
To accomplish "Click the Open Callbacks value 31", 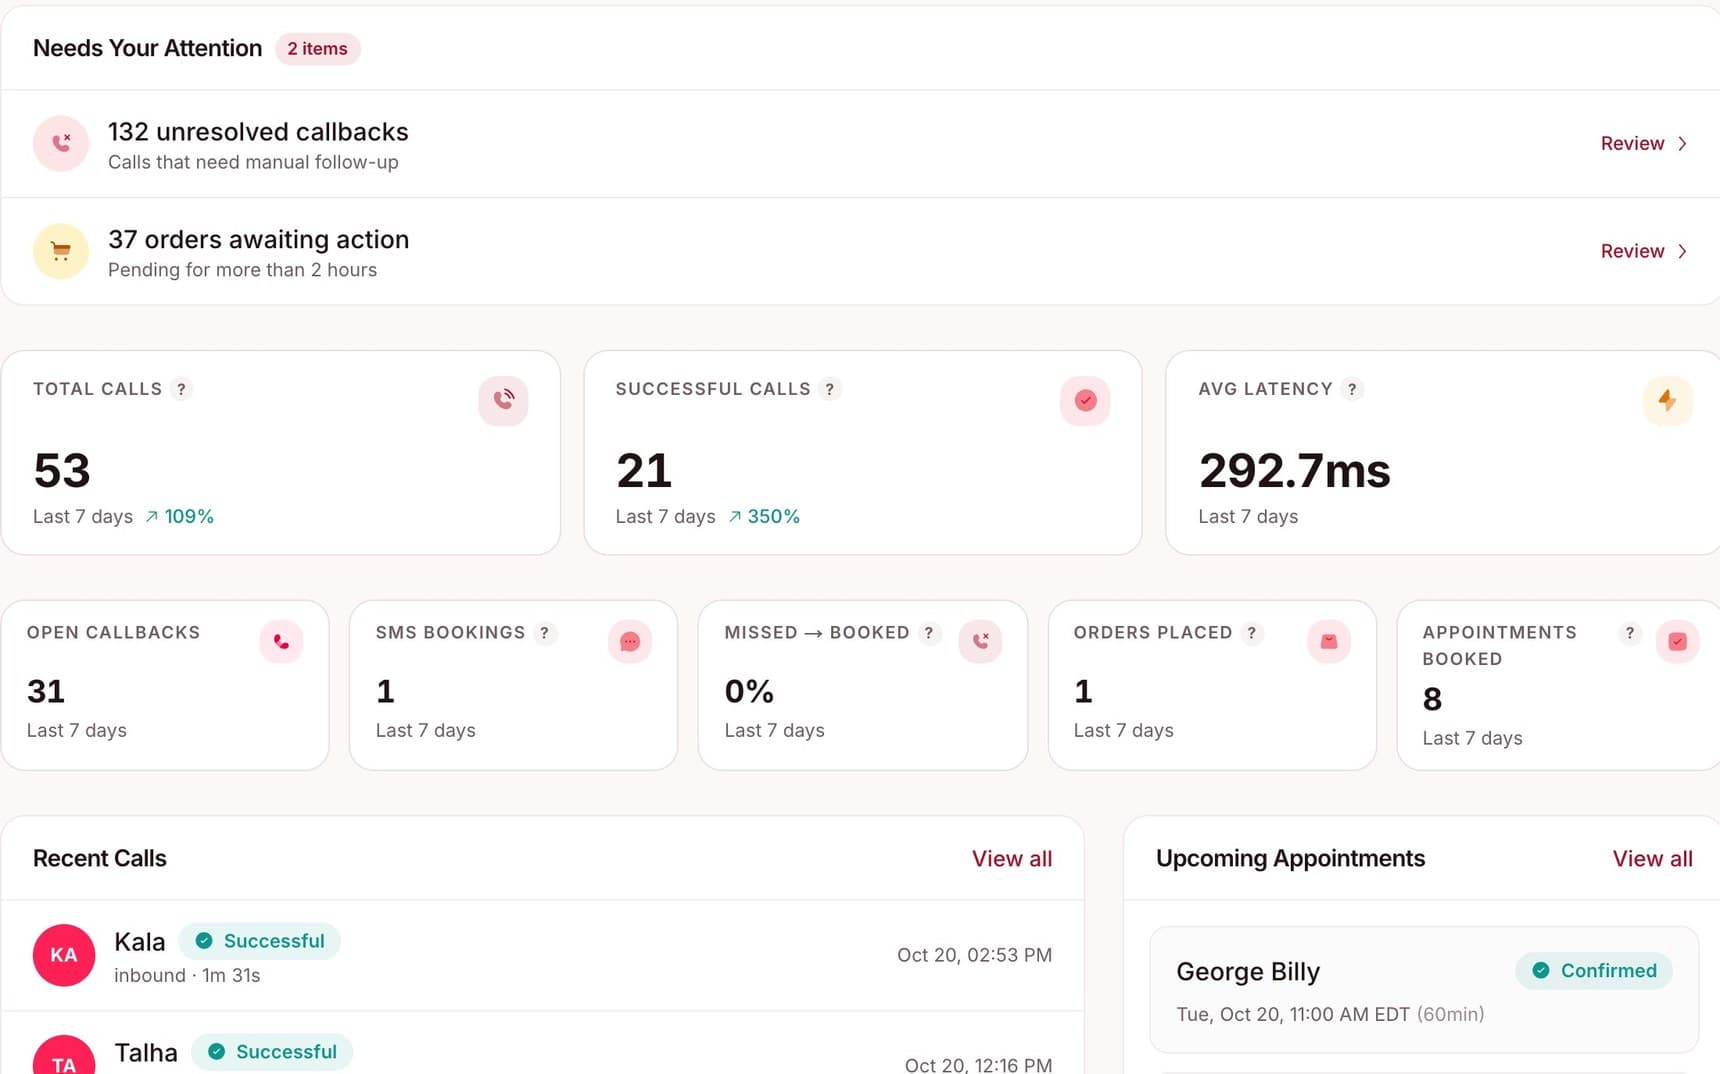I will pos(46,691).
